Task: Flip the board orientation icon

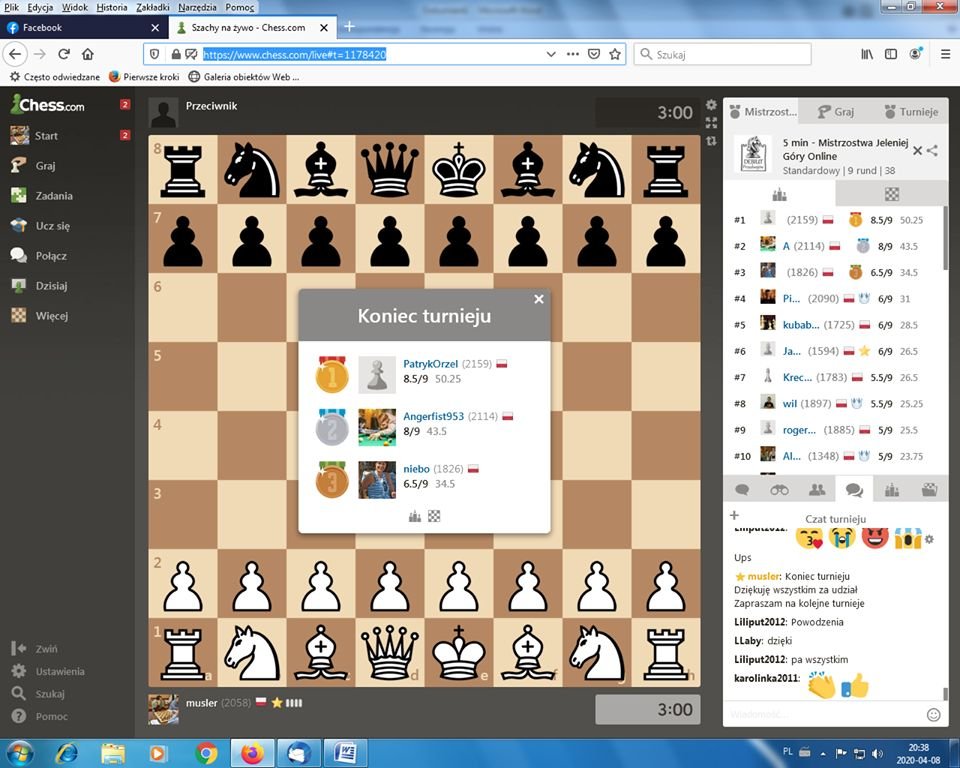Action: pos(711,141)
